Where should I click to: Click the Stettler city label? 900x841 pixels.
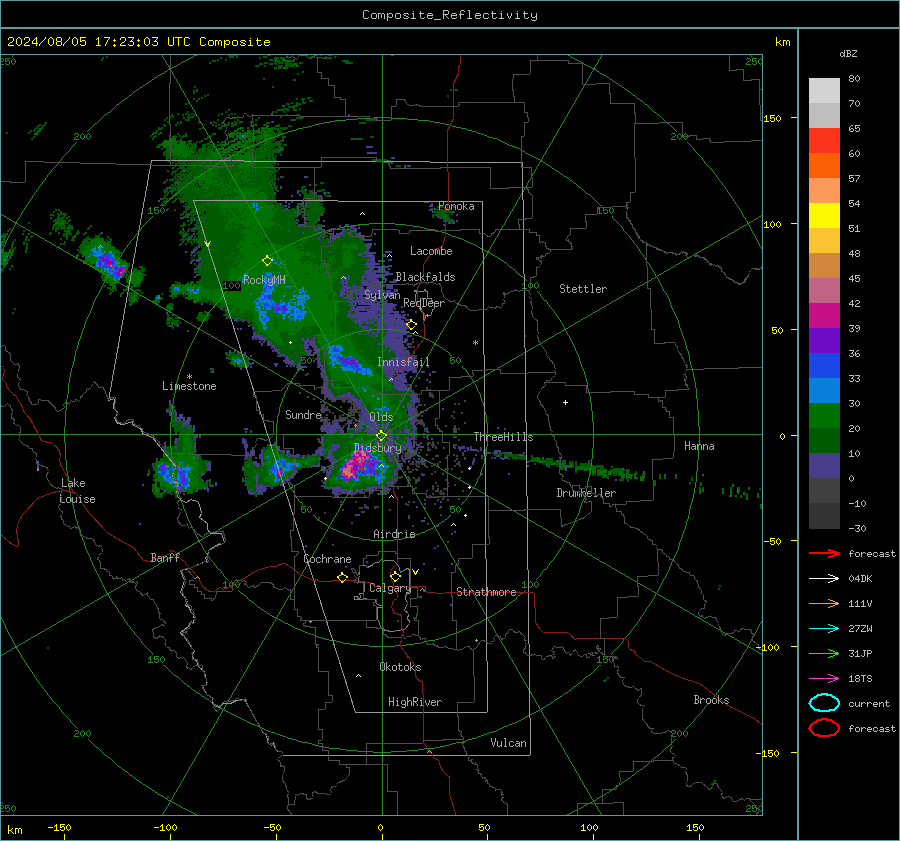tap(583, 289)
